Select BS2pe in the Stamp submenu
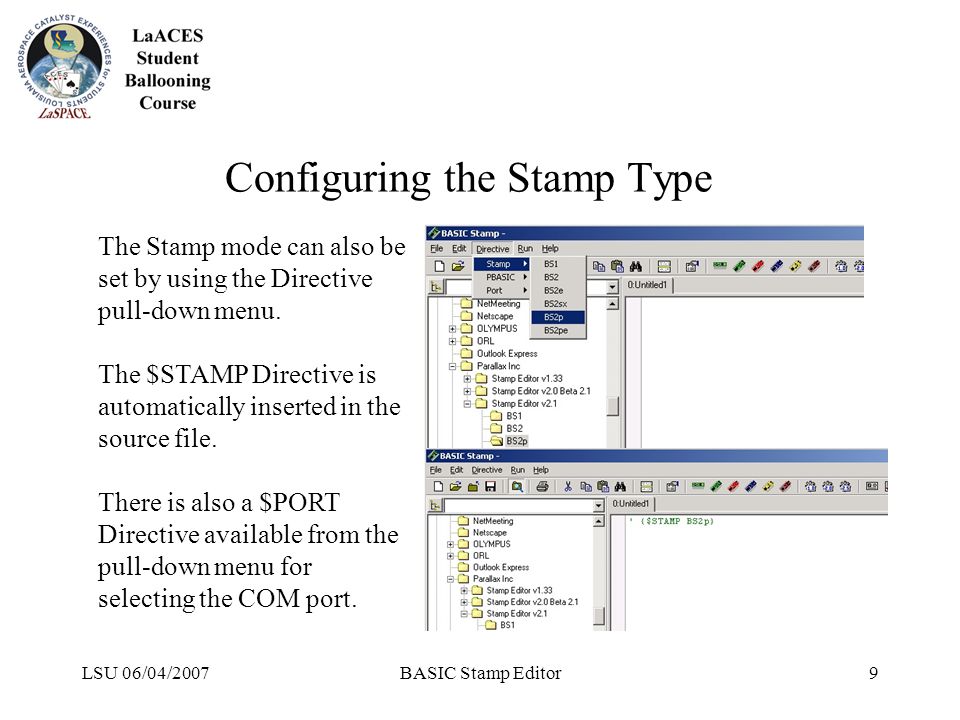The height and width of the screenshot is (720, 960). (558, 330)
